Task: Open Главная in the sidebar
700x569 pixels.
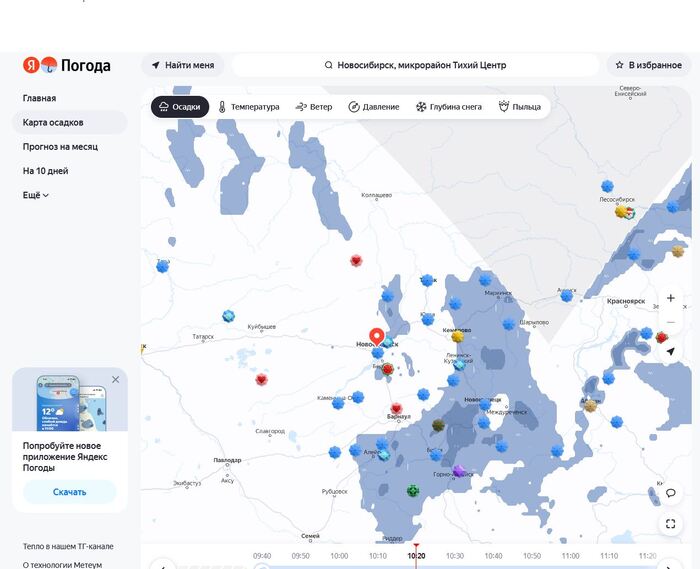Action: pyautogui.click(x=39, y=98)
